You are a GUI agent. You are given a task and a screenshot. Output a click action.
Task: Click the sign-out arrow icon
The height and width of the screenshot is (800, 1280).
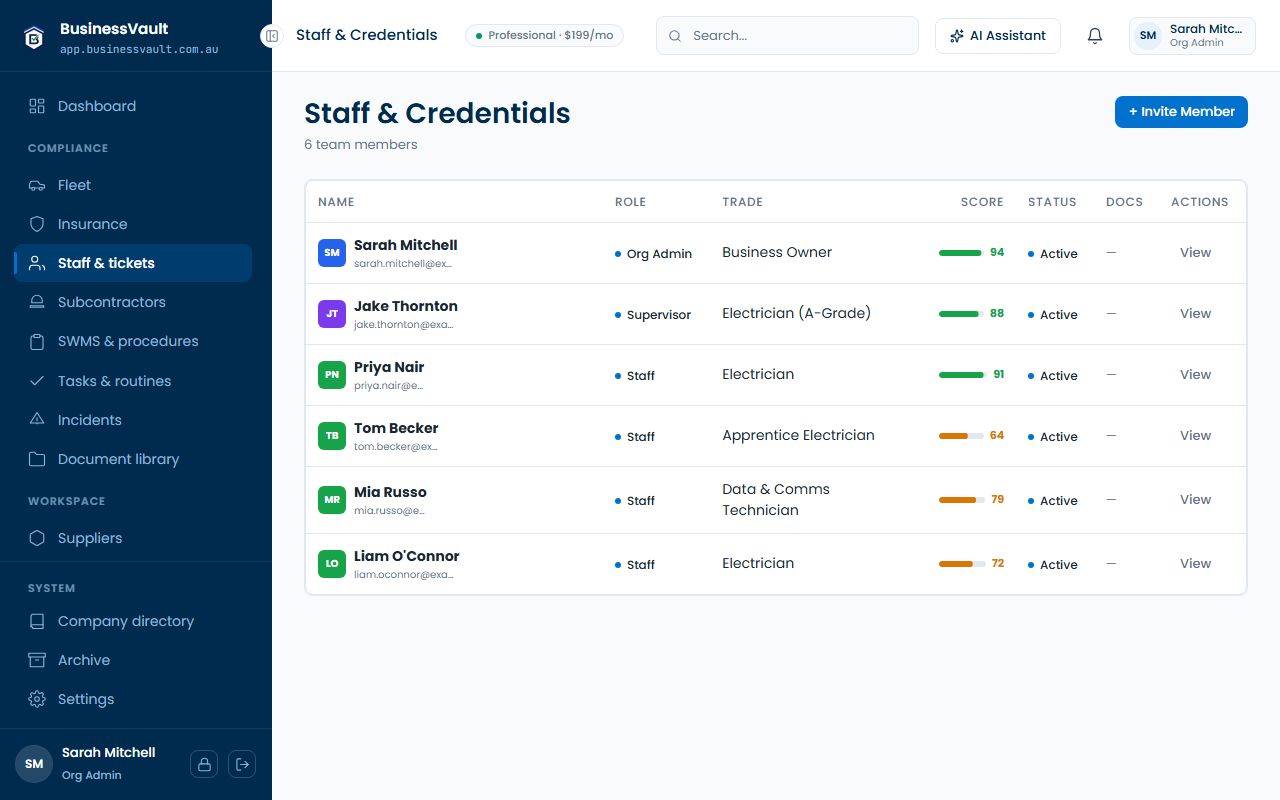(x=242, y=764)
